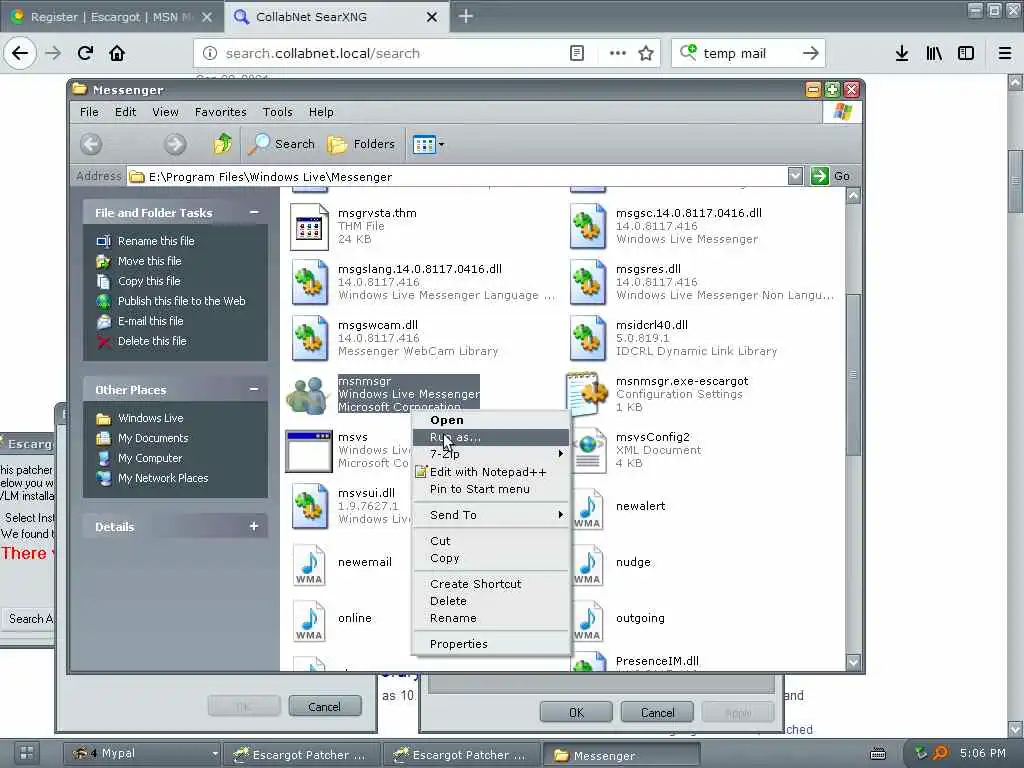Choose Run as... in context menu
Screen dimensions: 1024x768
(491, 437)
